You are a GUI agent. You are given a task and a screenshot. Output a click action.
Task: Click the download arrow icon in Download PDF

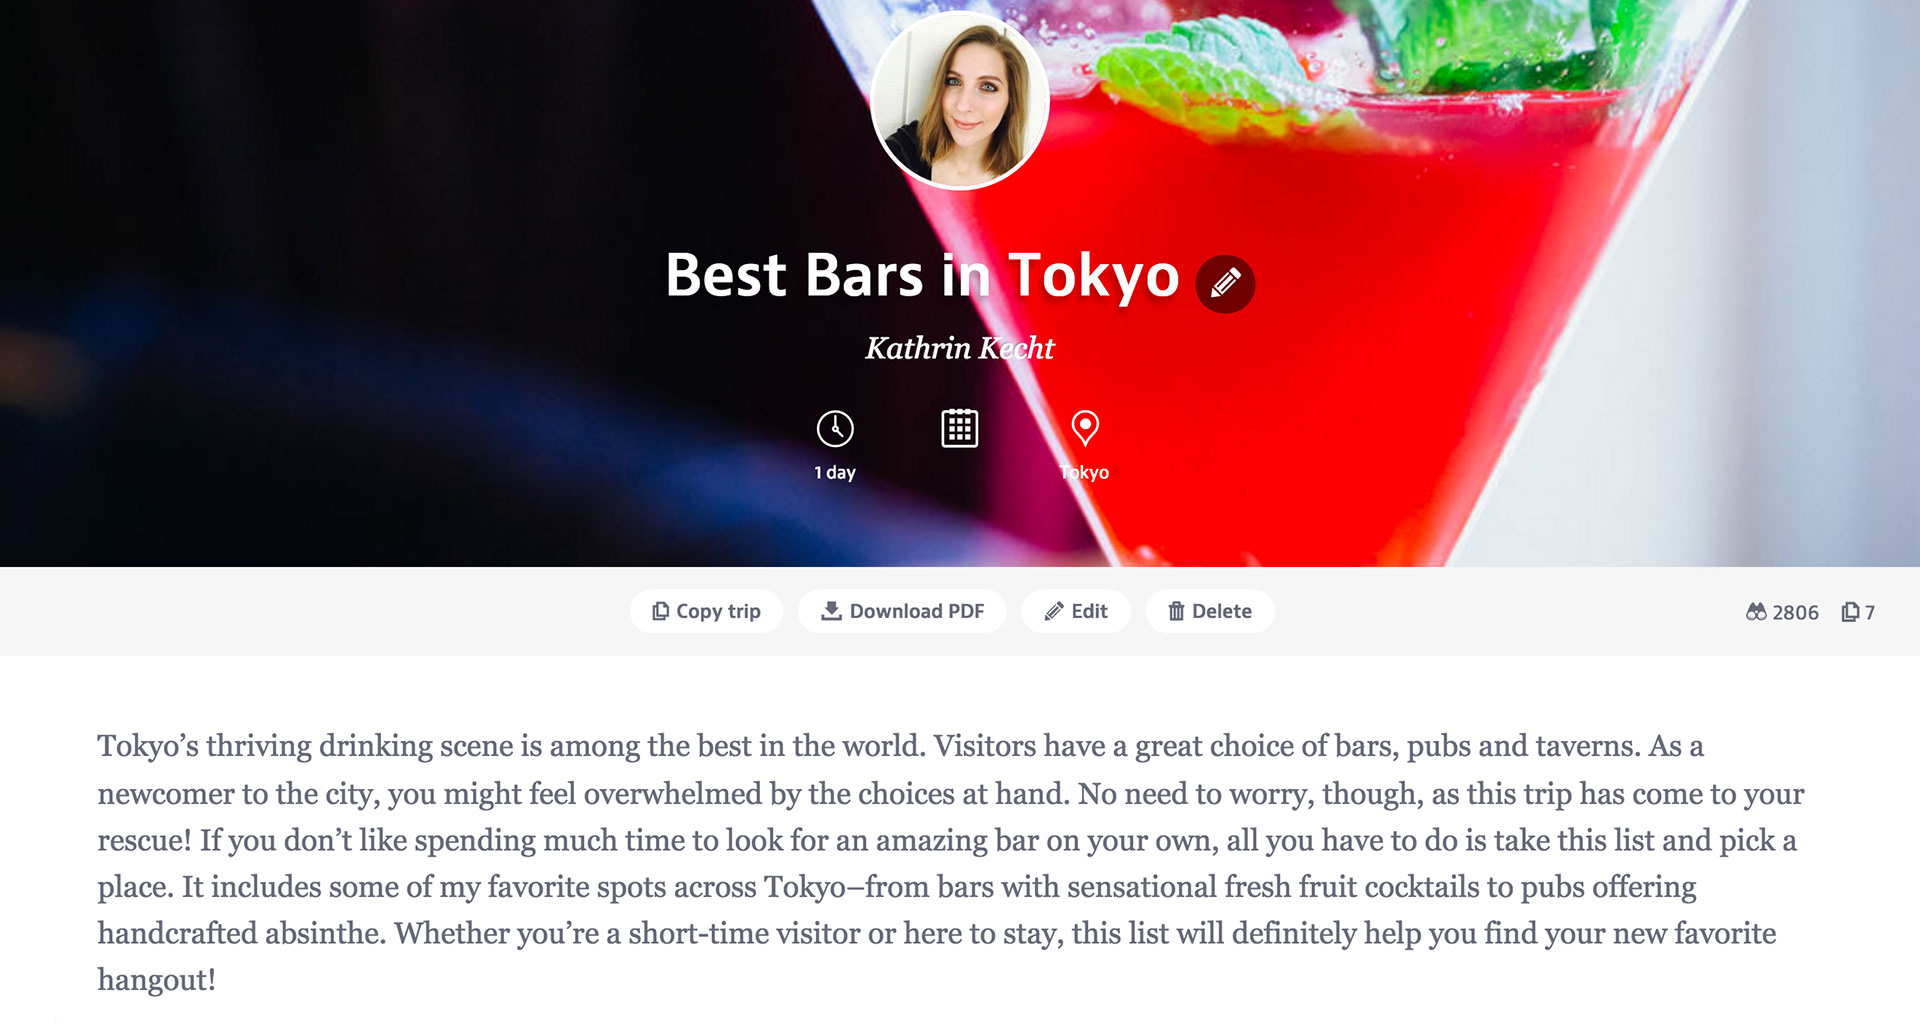pyautogui.click(x=831, y=611)
